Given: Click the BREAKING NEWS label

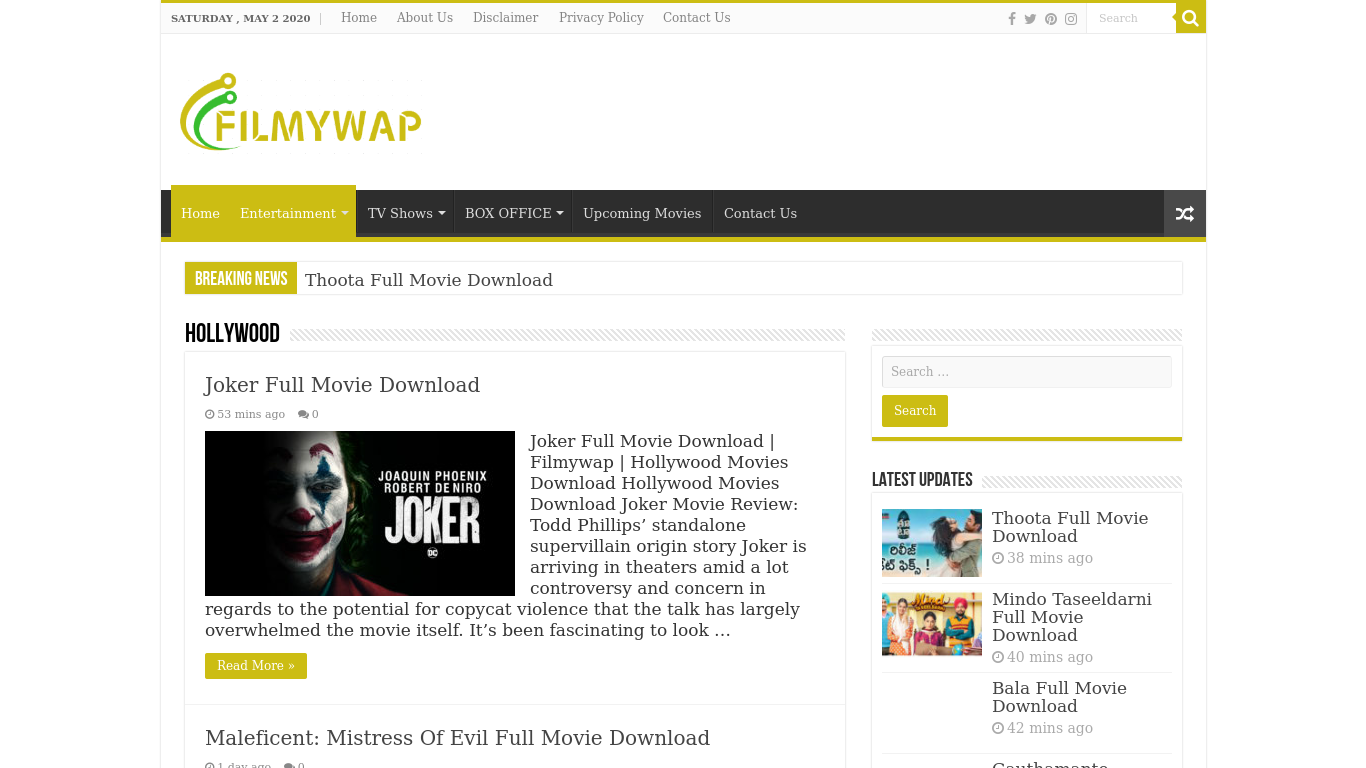Looking at the screenshot, I should 241,279.
